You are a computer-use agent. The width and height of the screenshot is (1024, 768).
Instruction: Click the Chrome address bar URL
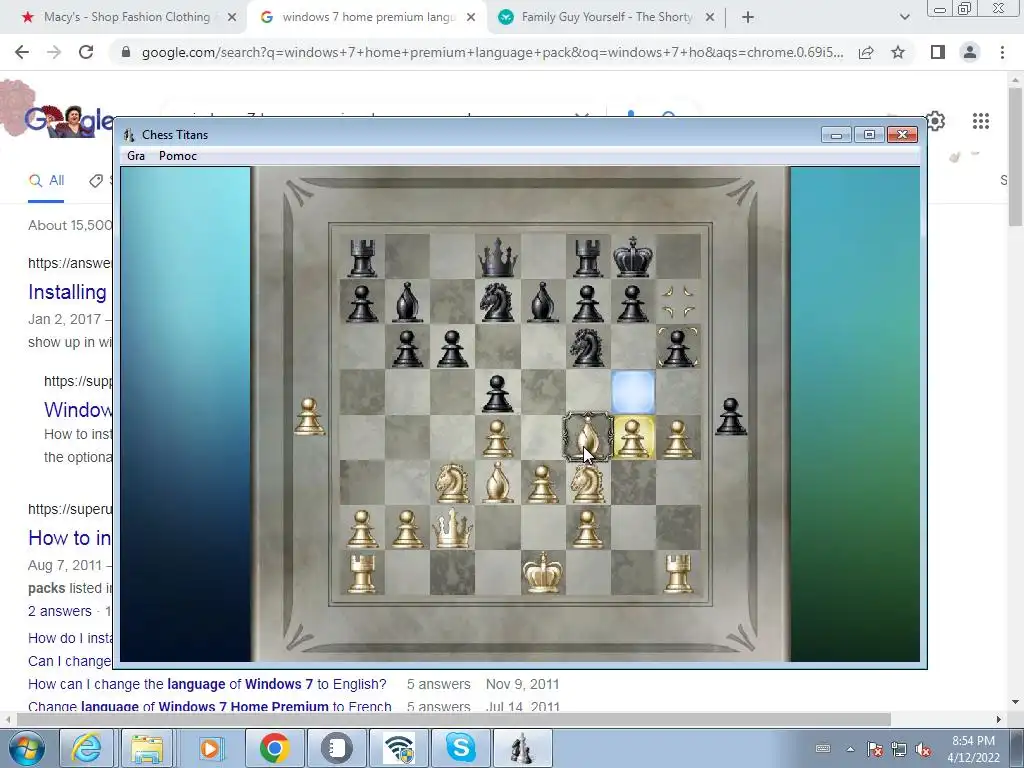[492, 52]
